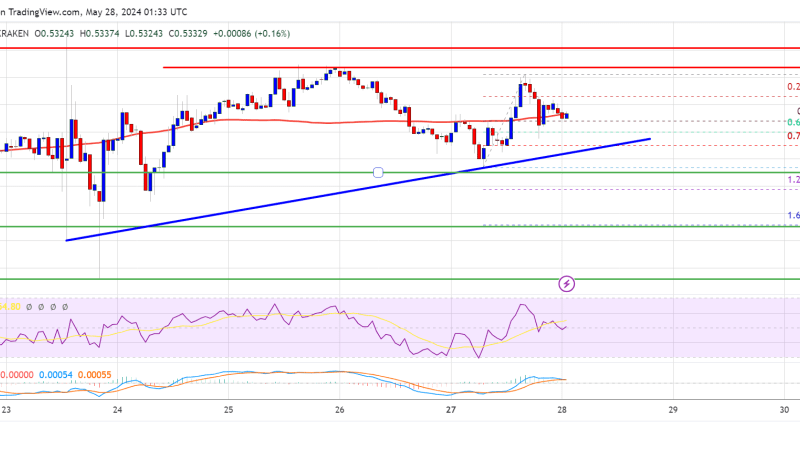Select the white circular trendline handle
The height and width of the screenshot is (449, 800).
coord(378,172)
